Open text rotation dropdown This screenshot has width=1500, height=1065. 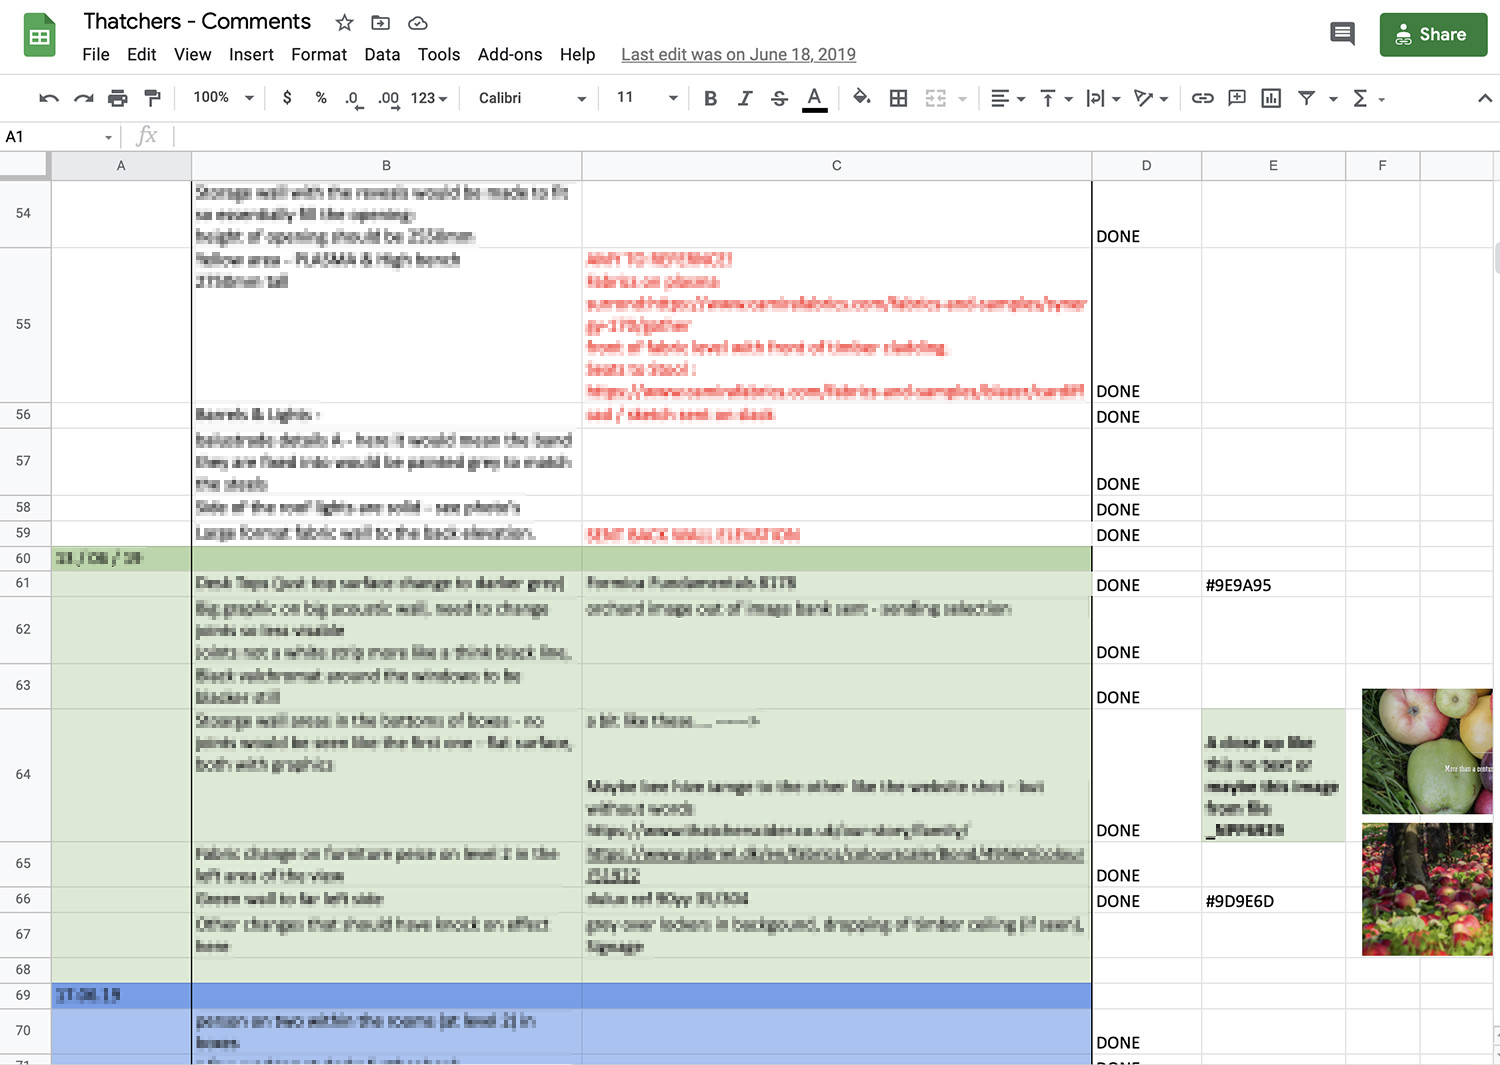coord(1151,98)
